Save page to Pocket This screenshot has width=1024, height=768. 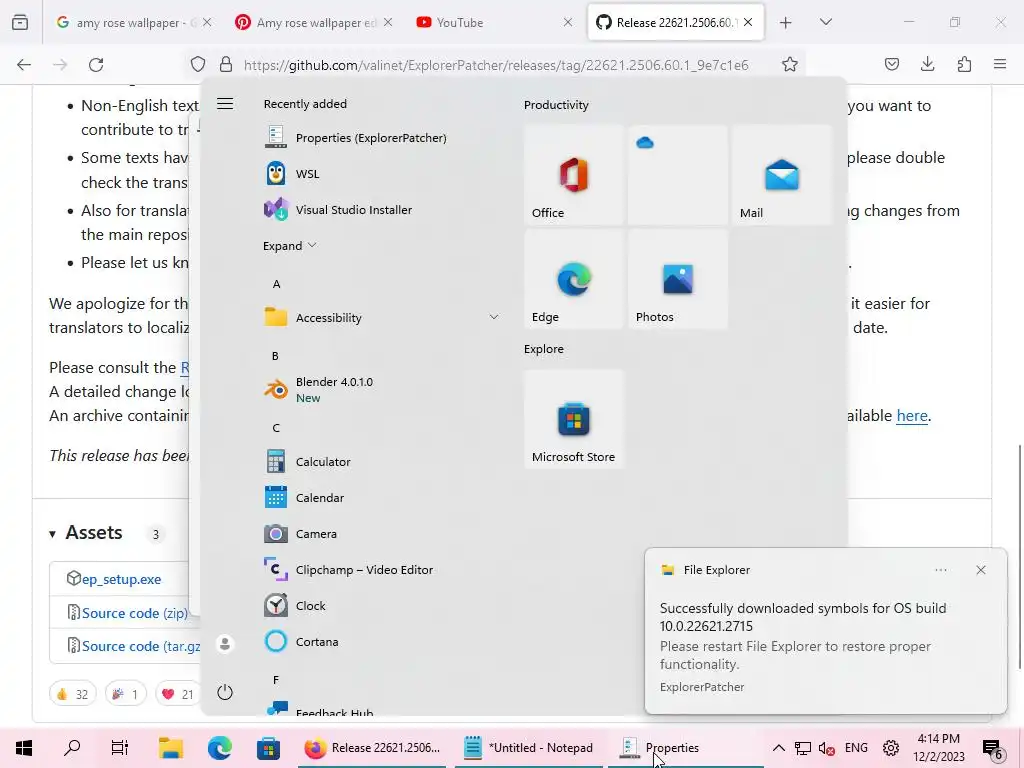[x=891, y=64]
